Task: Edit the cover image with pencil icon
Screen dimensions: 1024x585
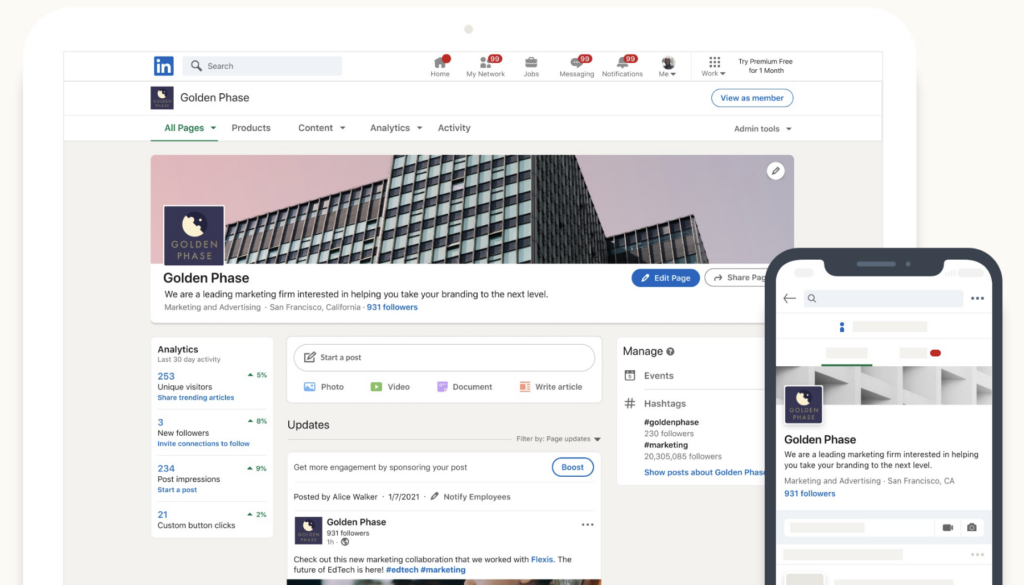Action: (775, 171)
